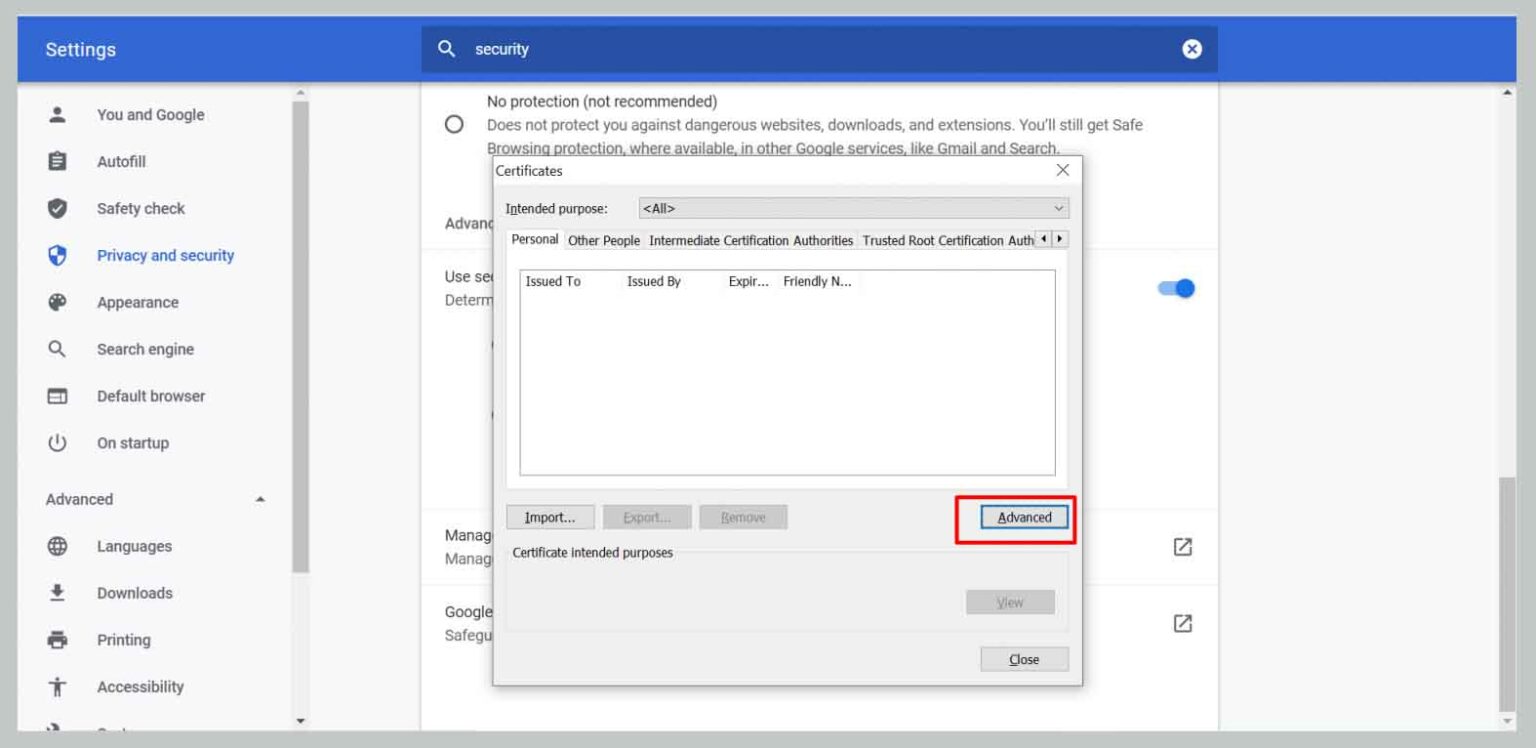Open Appearance settings via the palette icon

57,302
